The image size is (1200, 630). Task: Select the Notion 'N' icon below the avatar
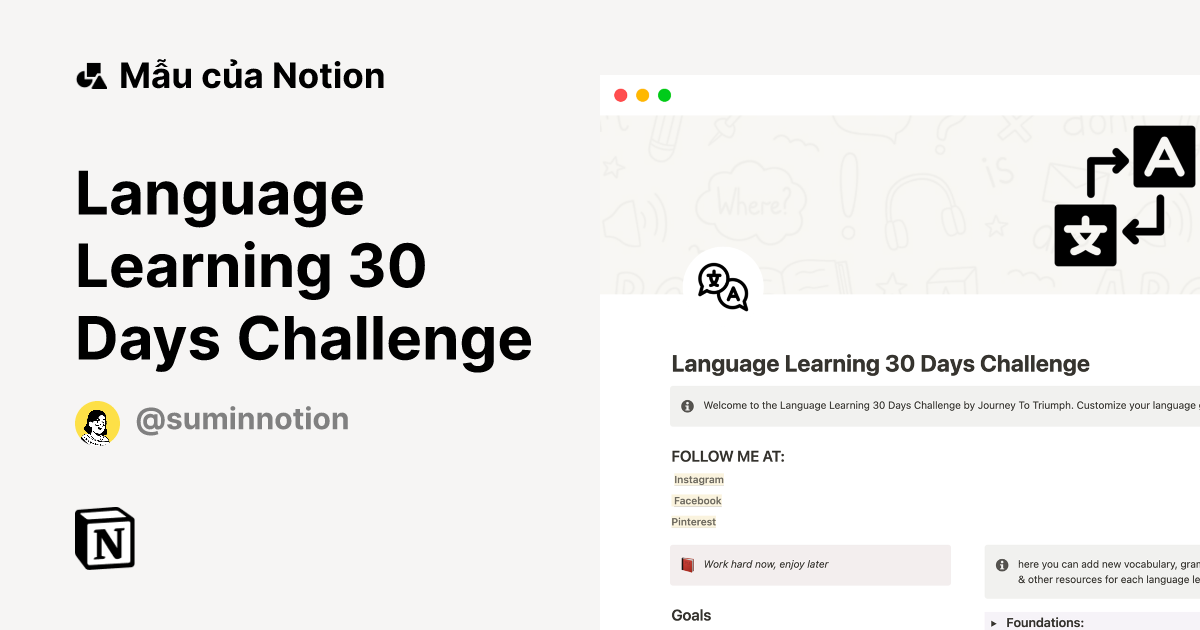[x=104, y=538]
